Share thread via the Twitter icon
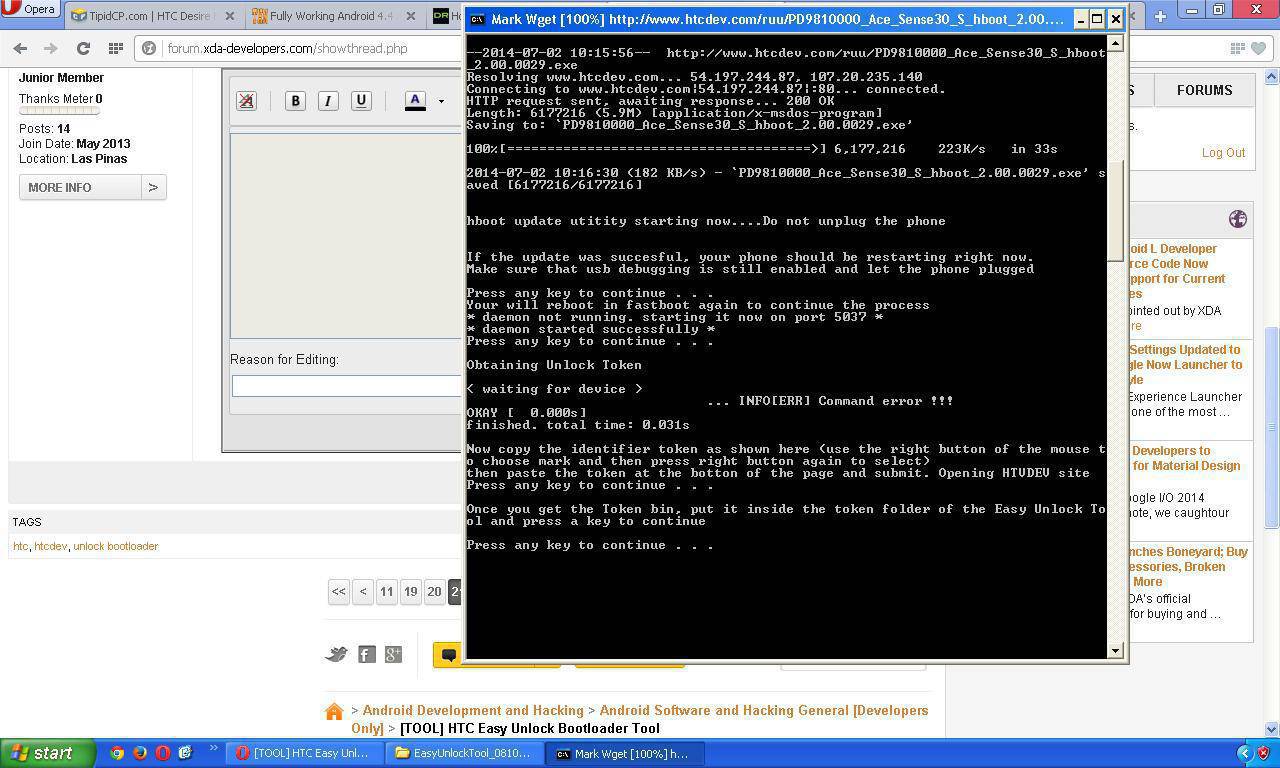The image size is (1280, 768). [337, 654]
